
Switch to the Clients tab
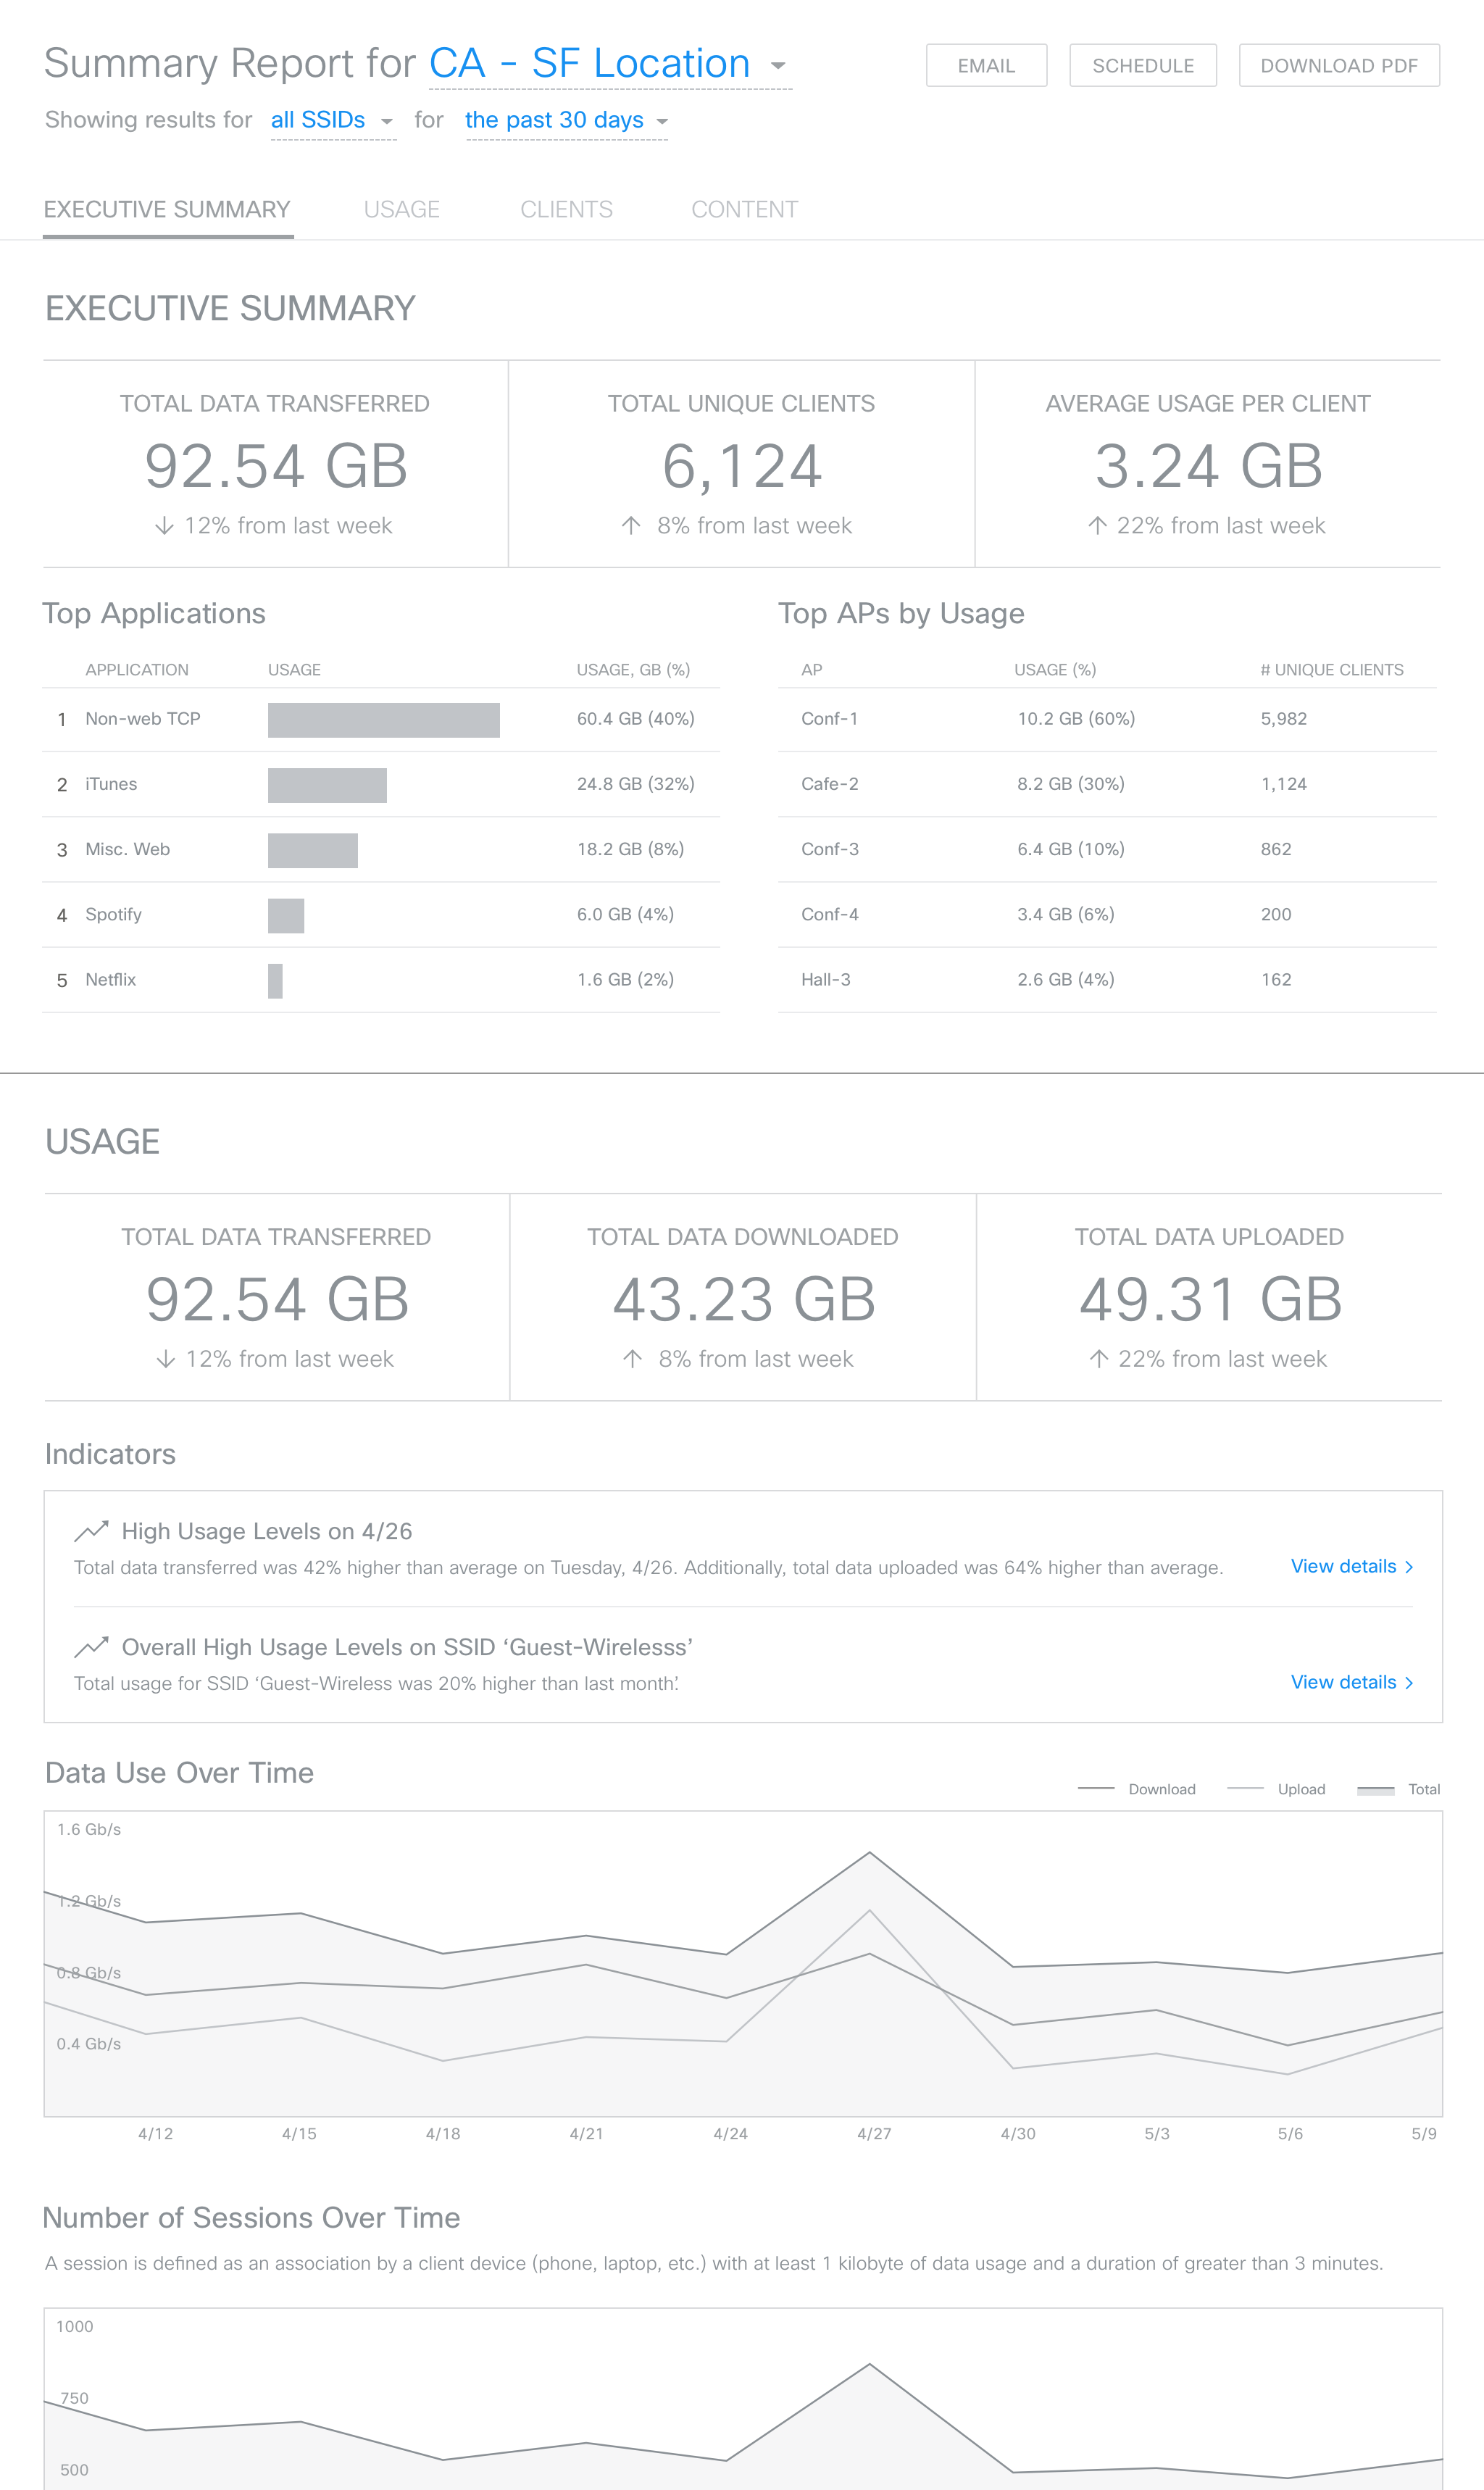click(x=566, y=209)
